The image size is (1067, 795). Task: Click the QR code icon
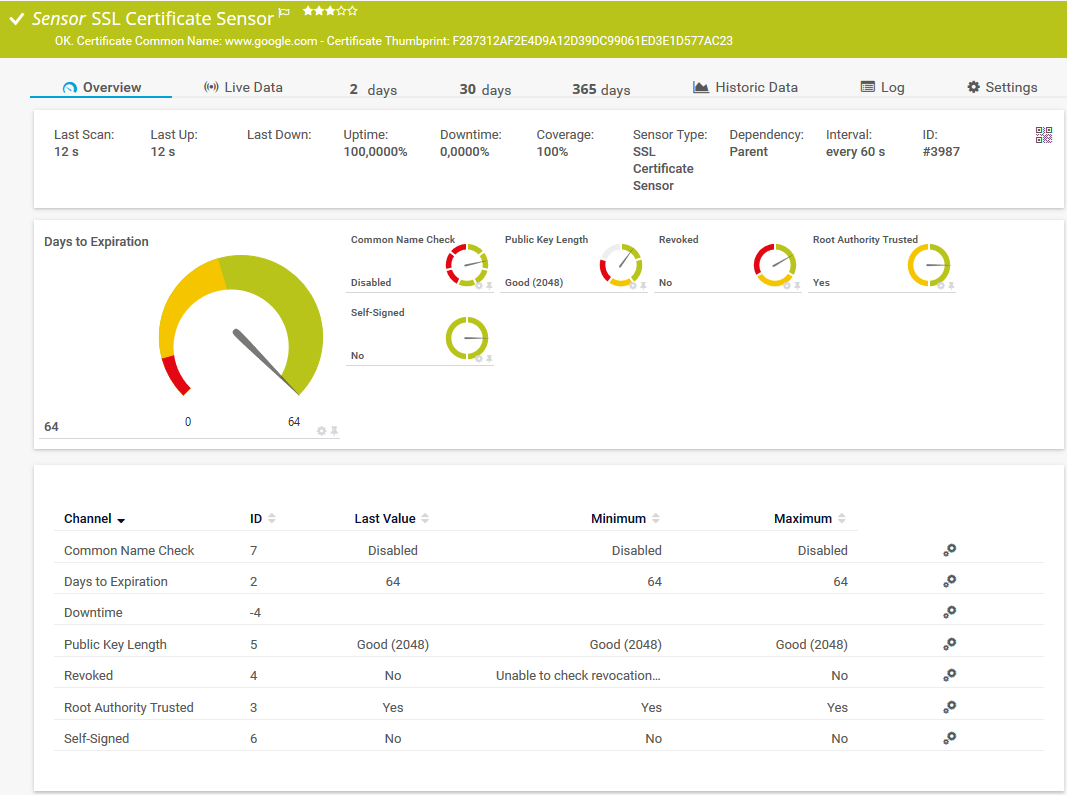[x=1044, y=135]
